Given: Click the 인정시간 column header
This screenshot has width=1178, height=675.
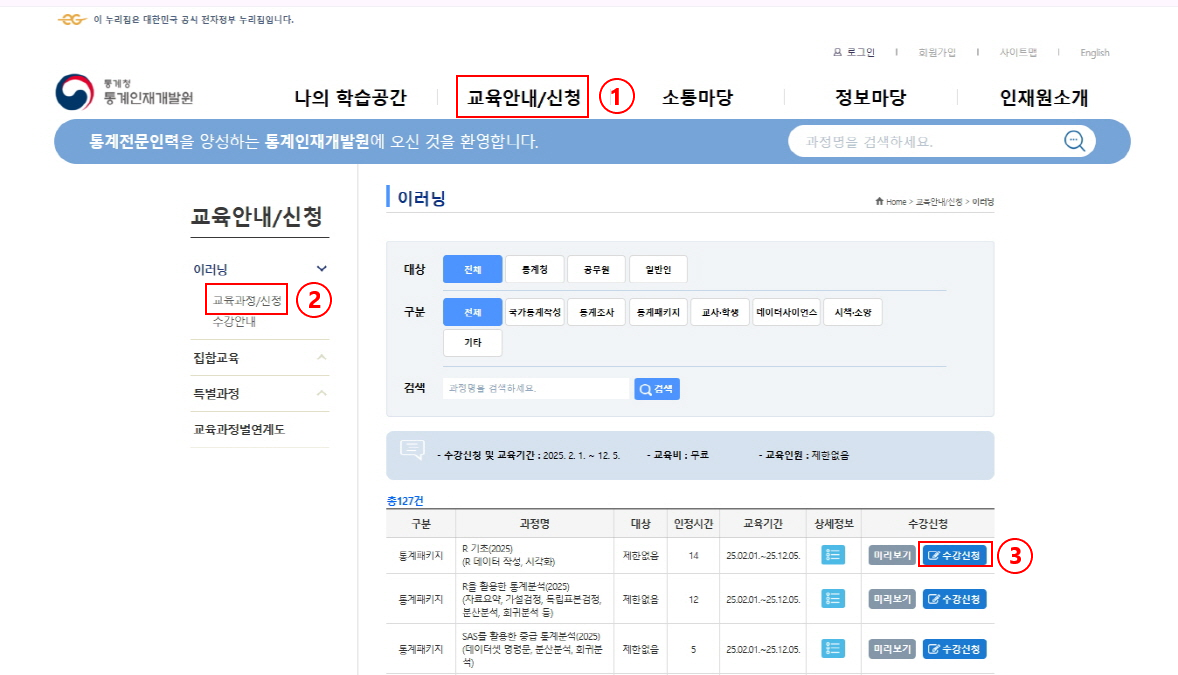Looking at the screenshot, I should tap(693, 523).
